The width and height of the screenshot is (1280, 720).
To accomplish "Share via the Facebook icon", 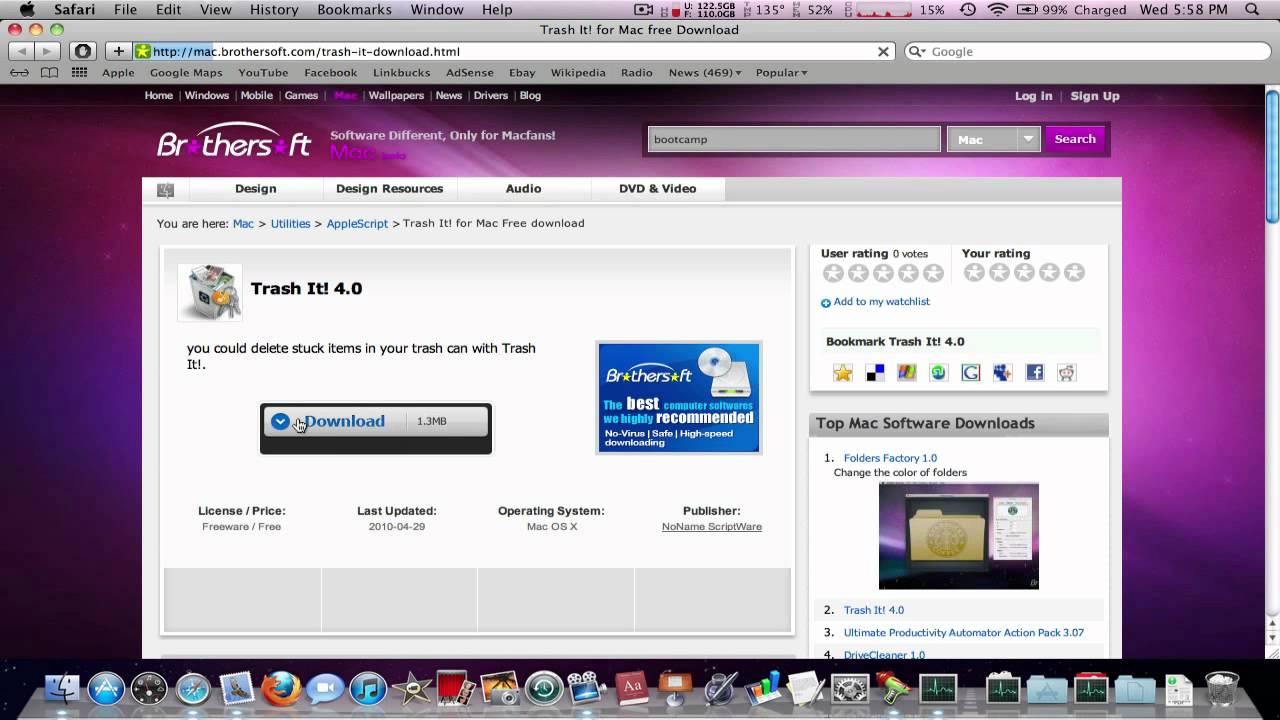I will pyautogui.click(x=1035, y=372).
